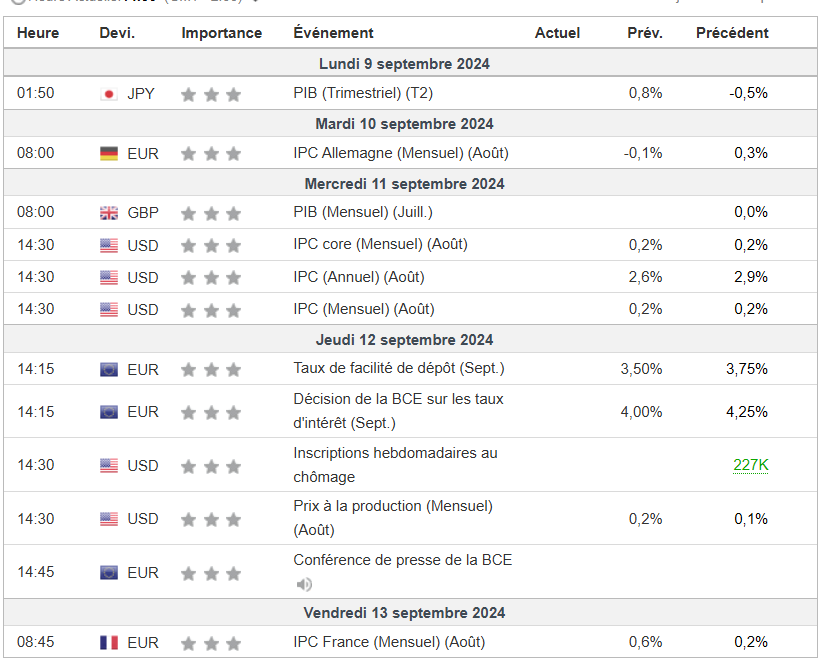This screenshot has width=833, height=662.
Task: Click the Japan flag icon beside JPY
Action: click(109, 94)
